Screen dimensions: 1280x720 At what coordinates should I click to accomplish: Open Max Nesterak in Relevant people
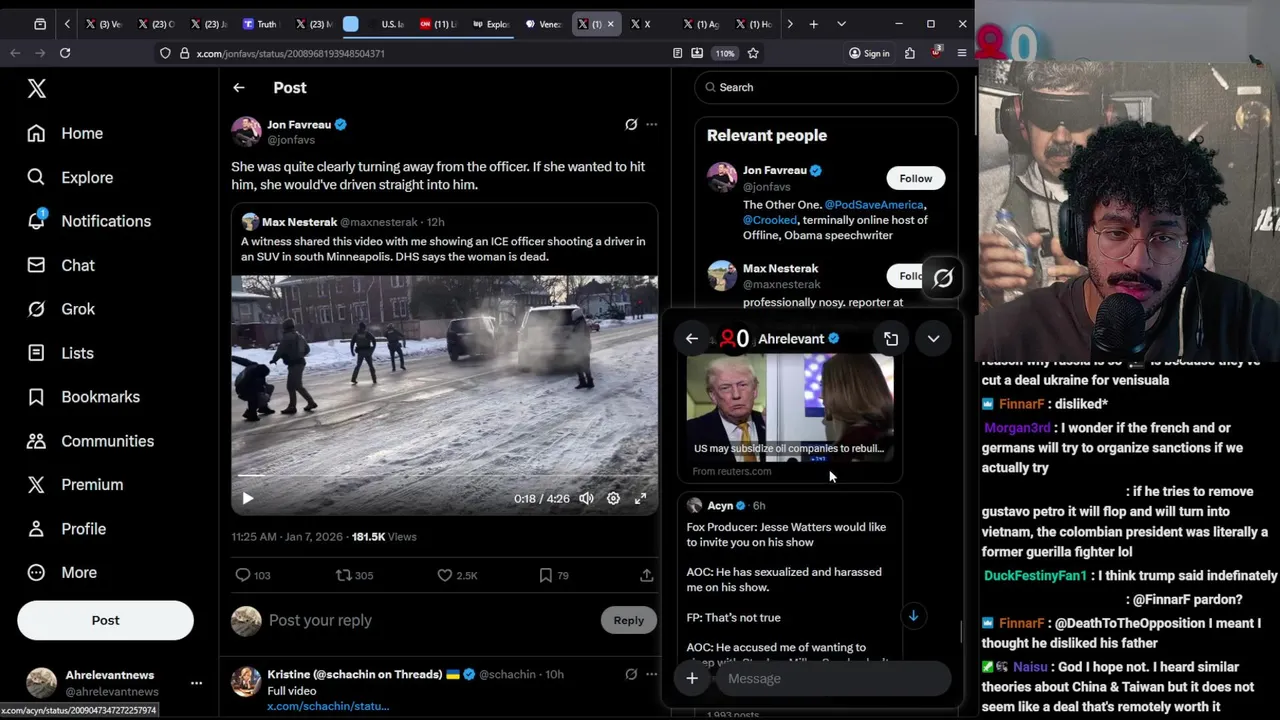(780, 268)
